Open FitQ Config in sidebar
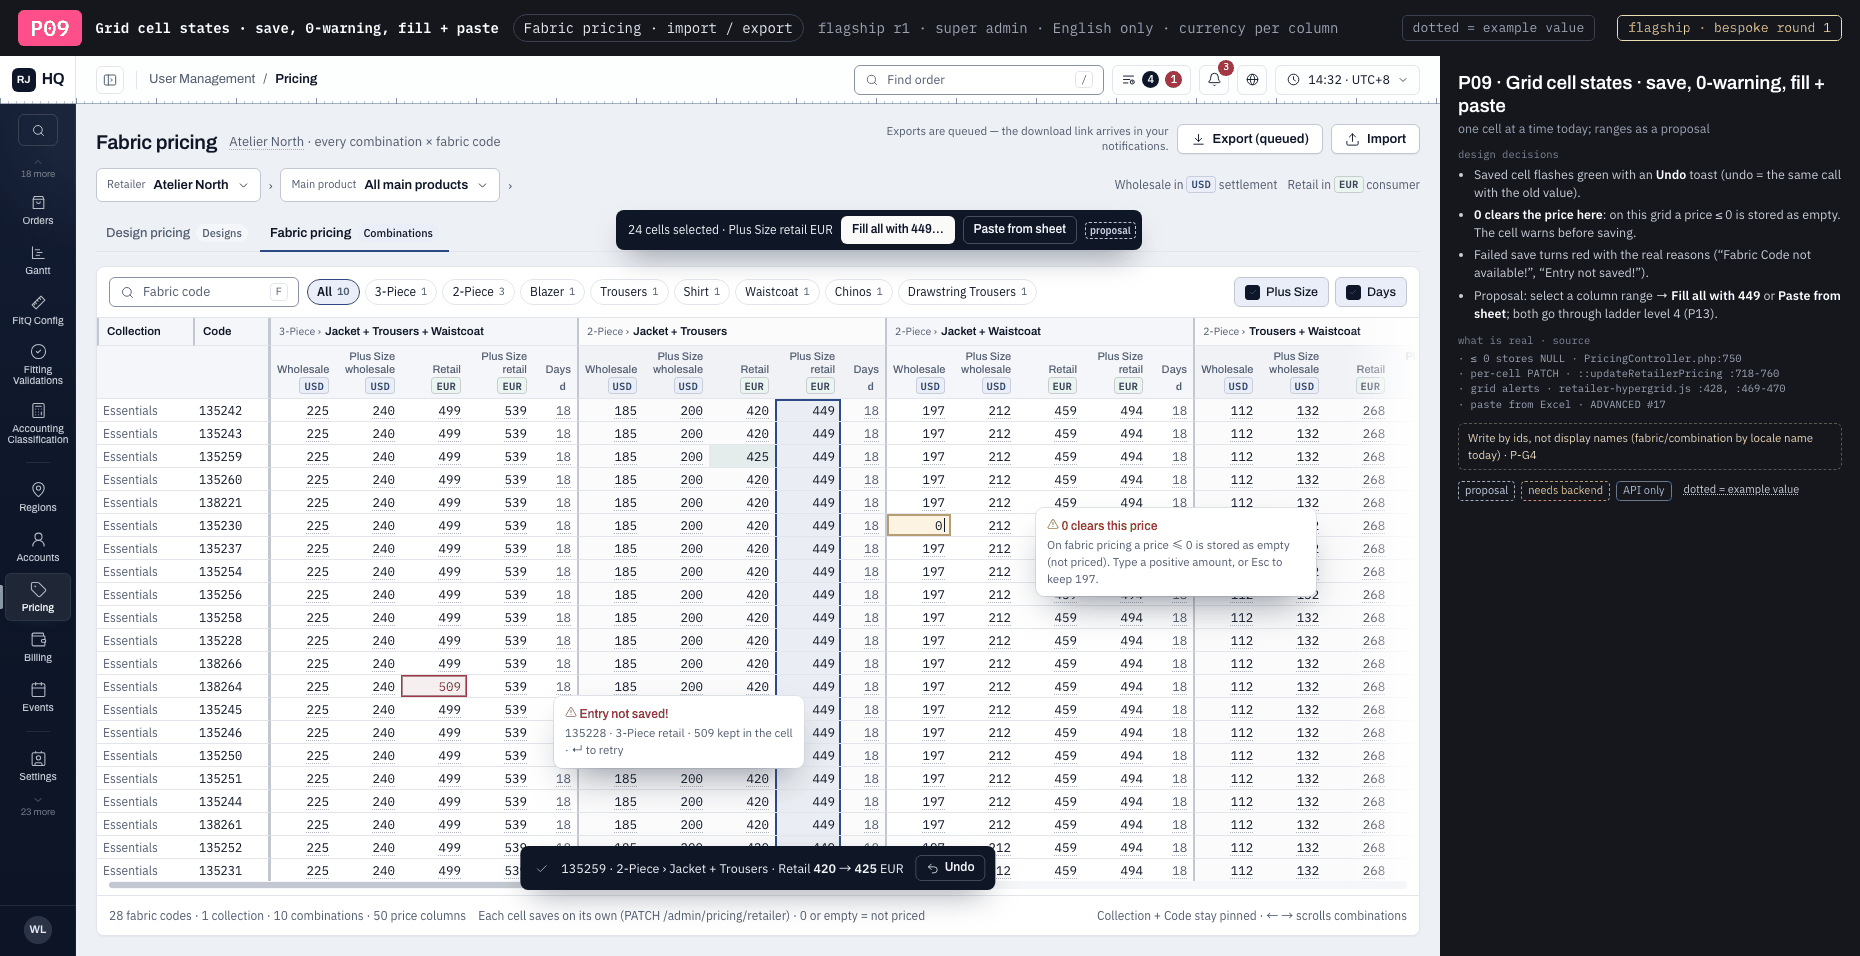1860x956 pixels. (38, 310)
